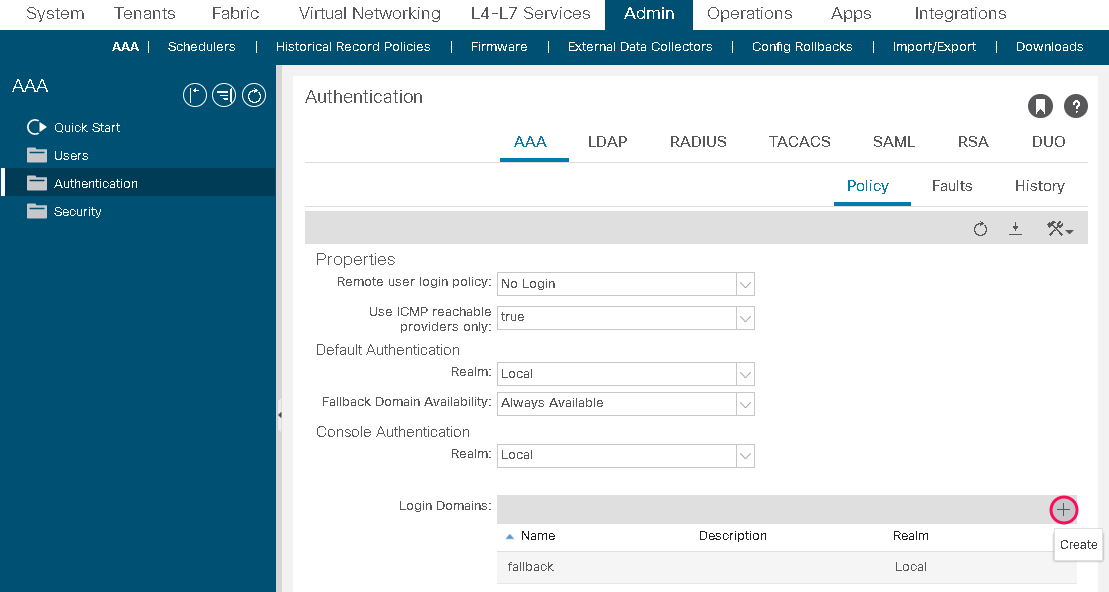Viewport: 1109px width, 592px height.
Task: Switch to the SAML tab
Action: 893,142
